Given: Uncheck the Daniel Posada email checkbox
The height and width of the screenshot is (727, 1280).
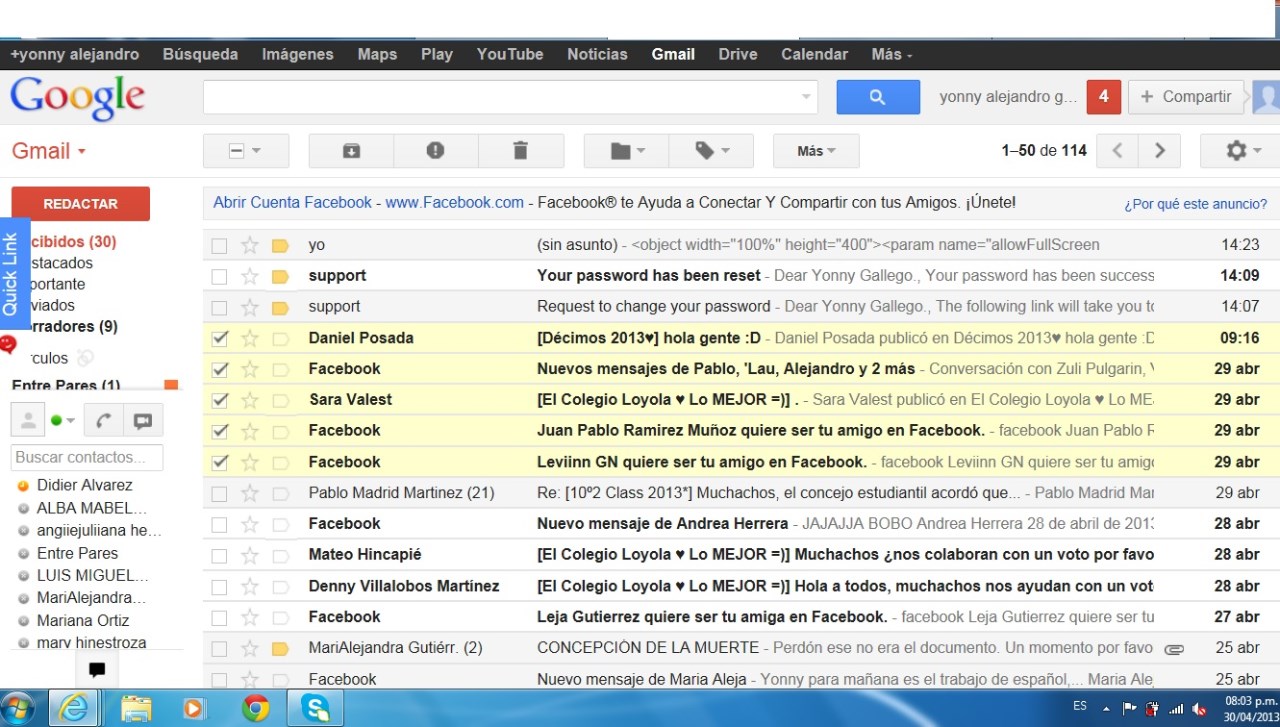Looking at the screenshot, I should point(220,338).
